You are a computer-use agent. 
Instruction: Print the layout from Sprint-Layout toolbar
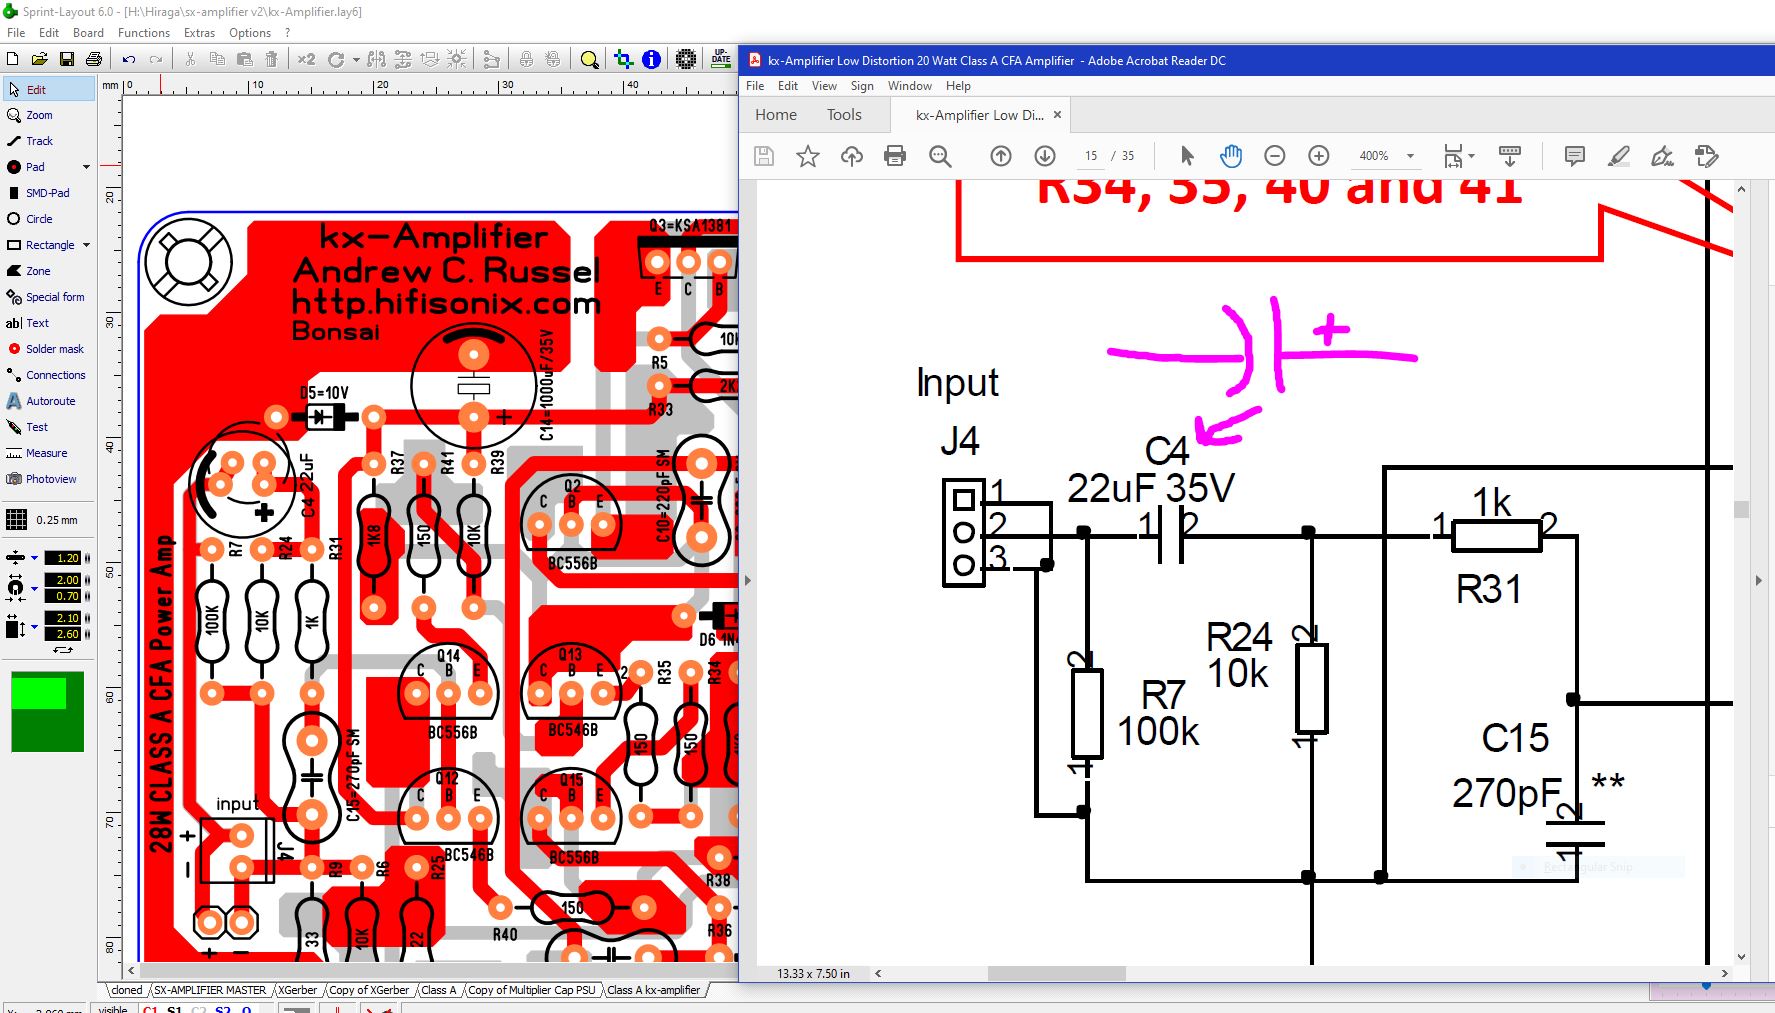(94, 59)
